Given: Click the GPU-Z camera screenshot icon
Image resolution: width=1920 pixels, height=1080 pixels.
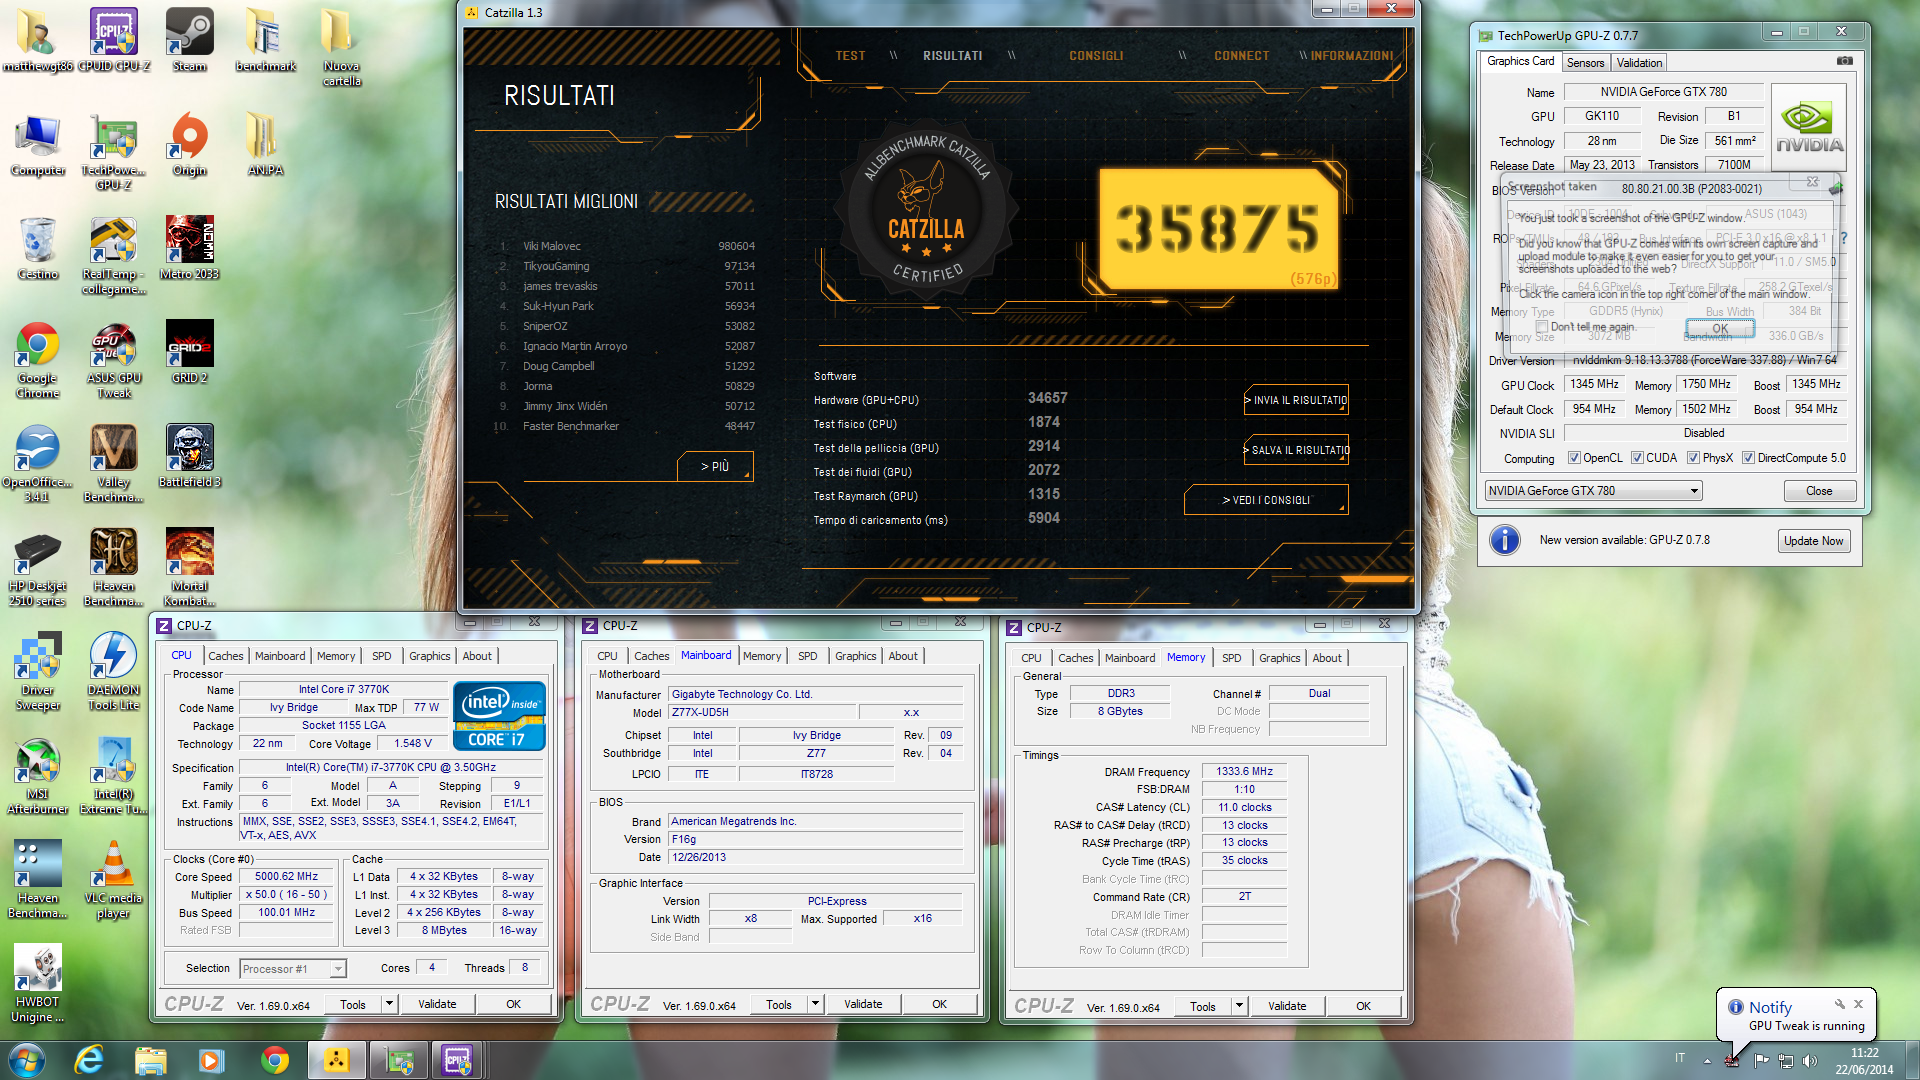Looking at the screenshot, I should (x=1845, y=61).
